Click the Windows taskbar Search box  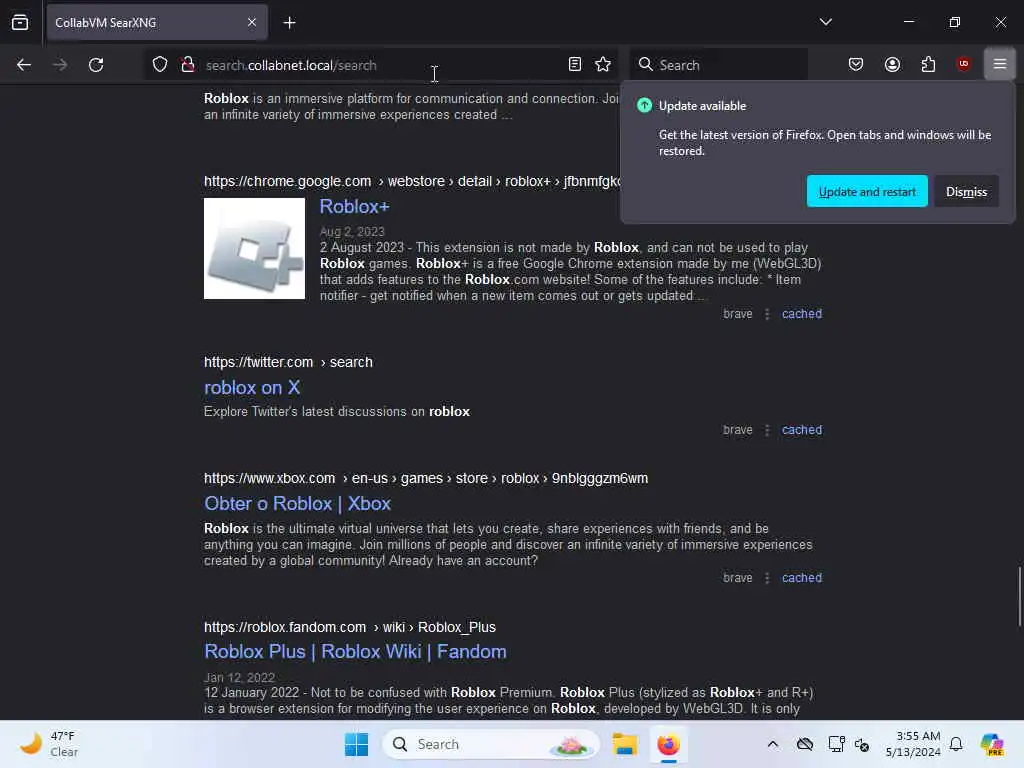click(x=491, y=744)
